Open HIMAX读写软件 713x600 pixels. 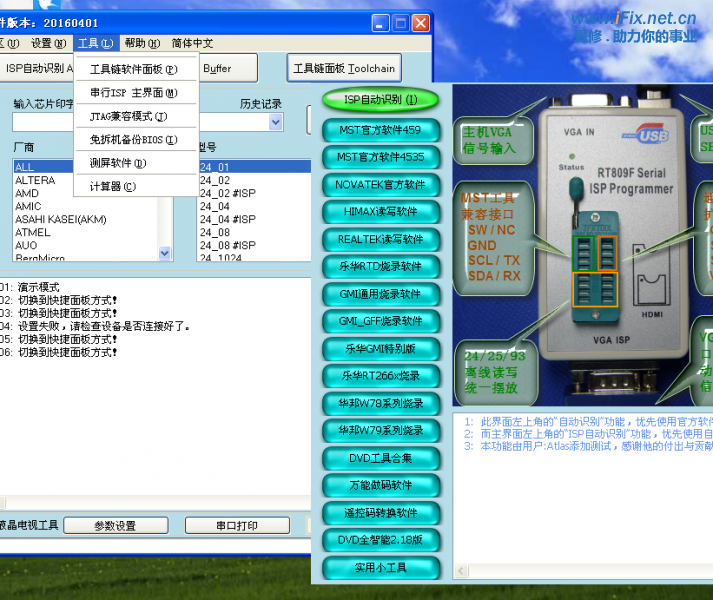pyautogui.click(x=381, y=212)
